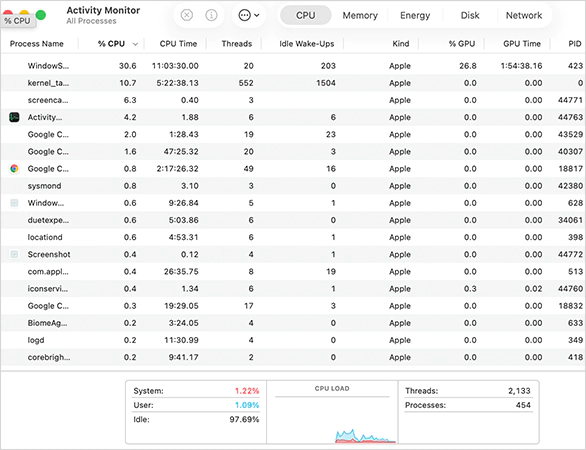Click the 1504 idle wake-ups value
The height and width of the screenshot is (450, 586).
(x=326, y=83)
